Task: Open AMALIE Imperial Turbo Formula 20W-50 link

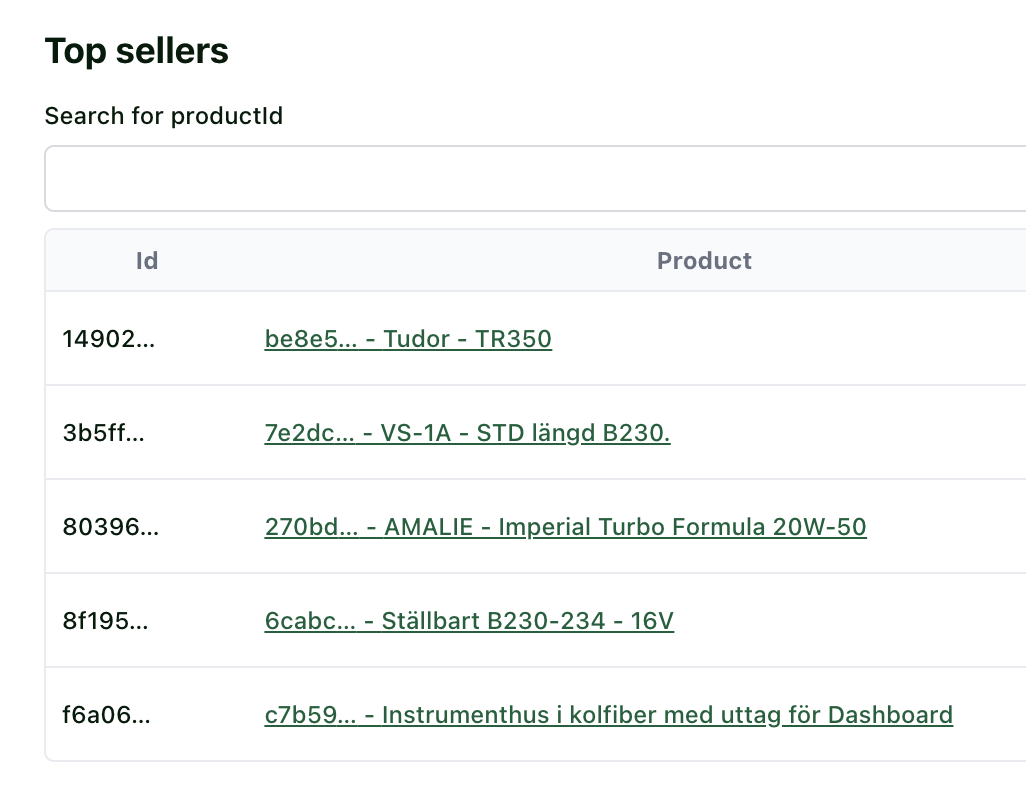Action: click(565, 527)
